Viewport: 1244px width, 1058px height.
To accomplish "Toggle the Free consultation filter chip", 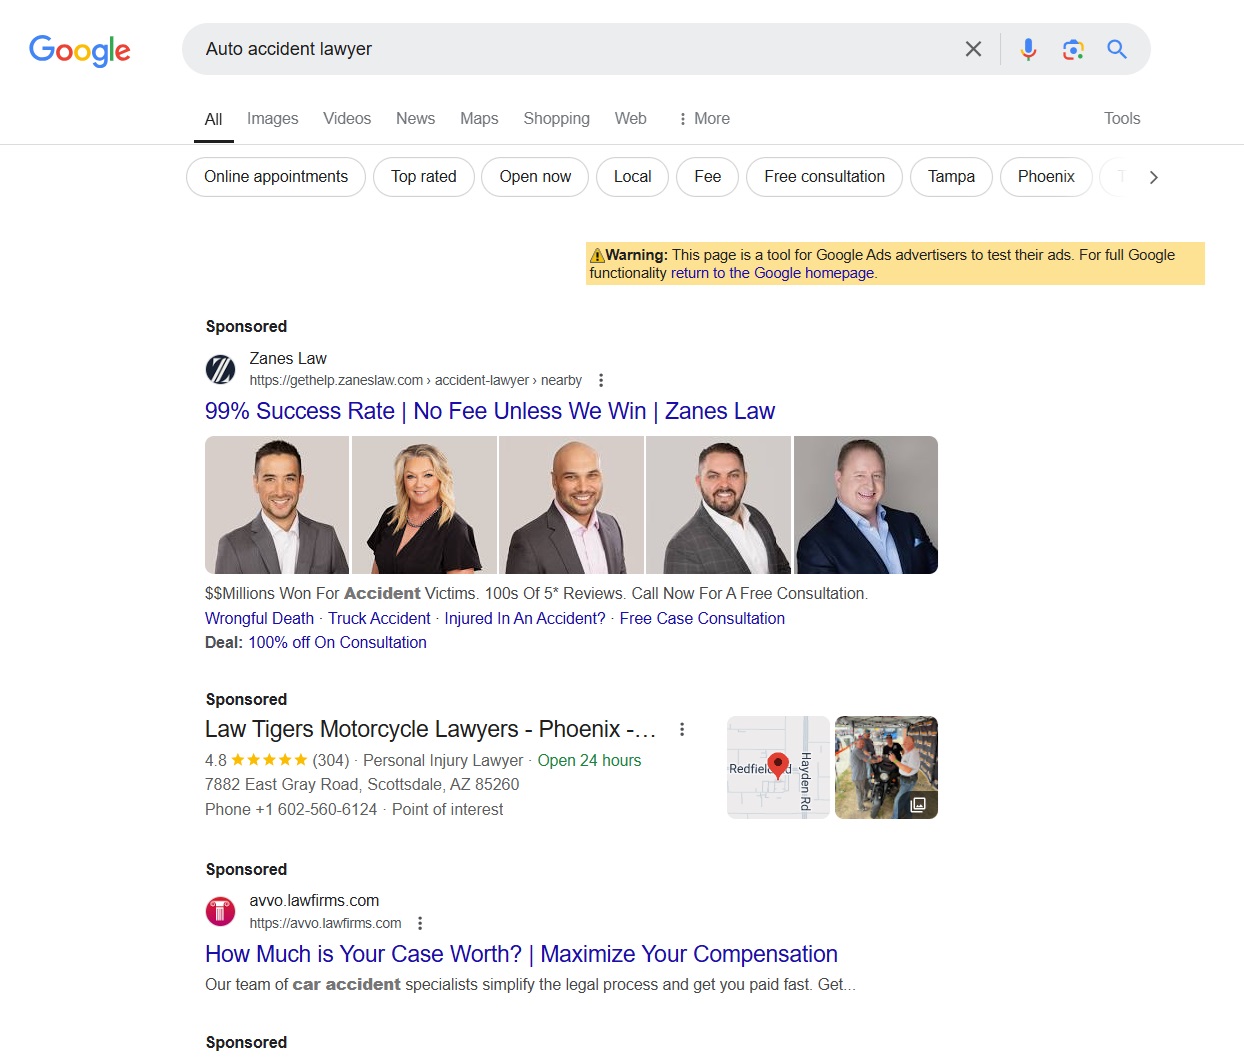I will (824, 177).
